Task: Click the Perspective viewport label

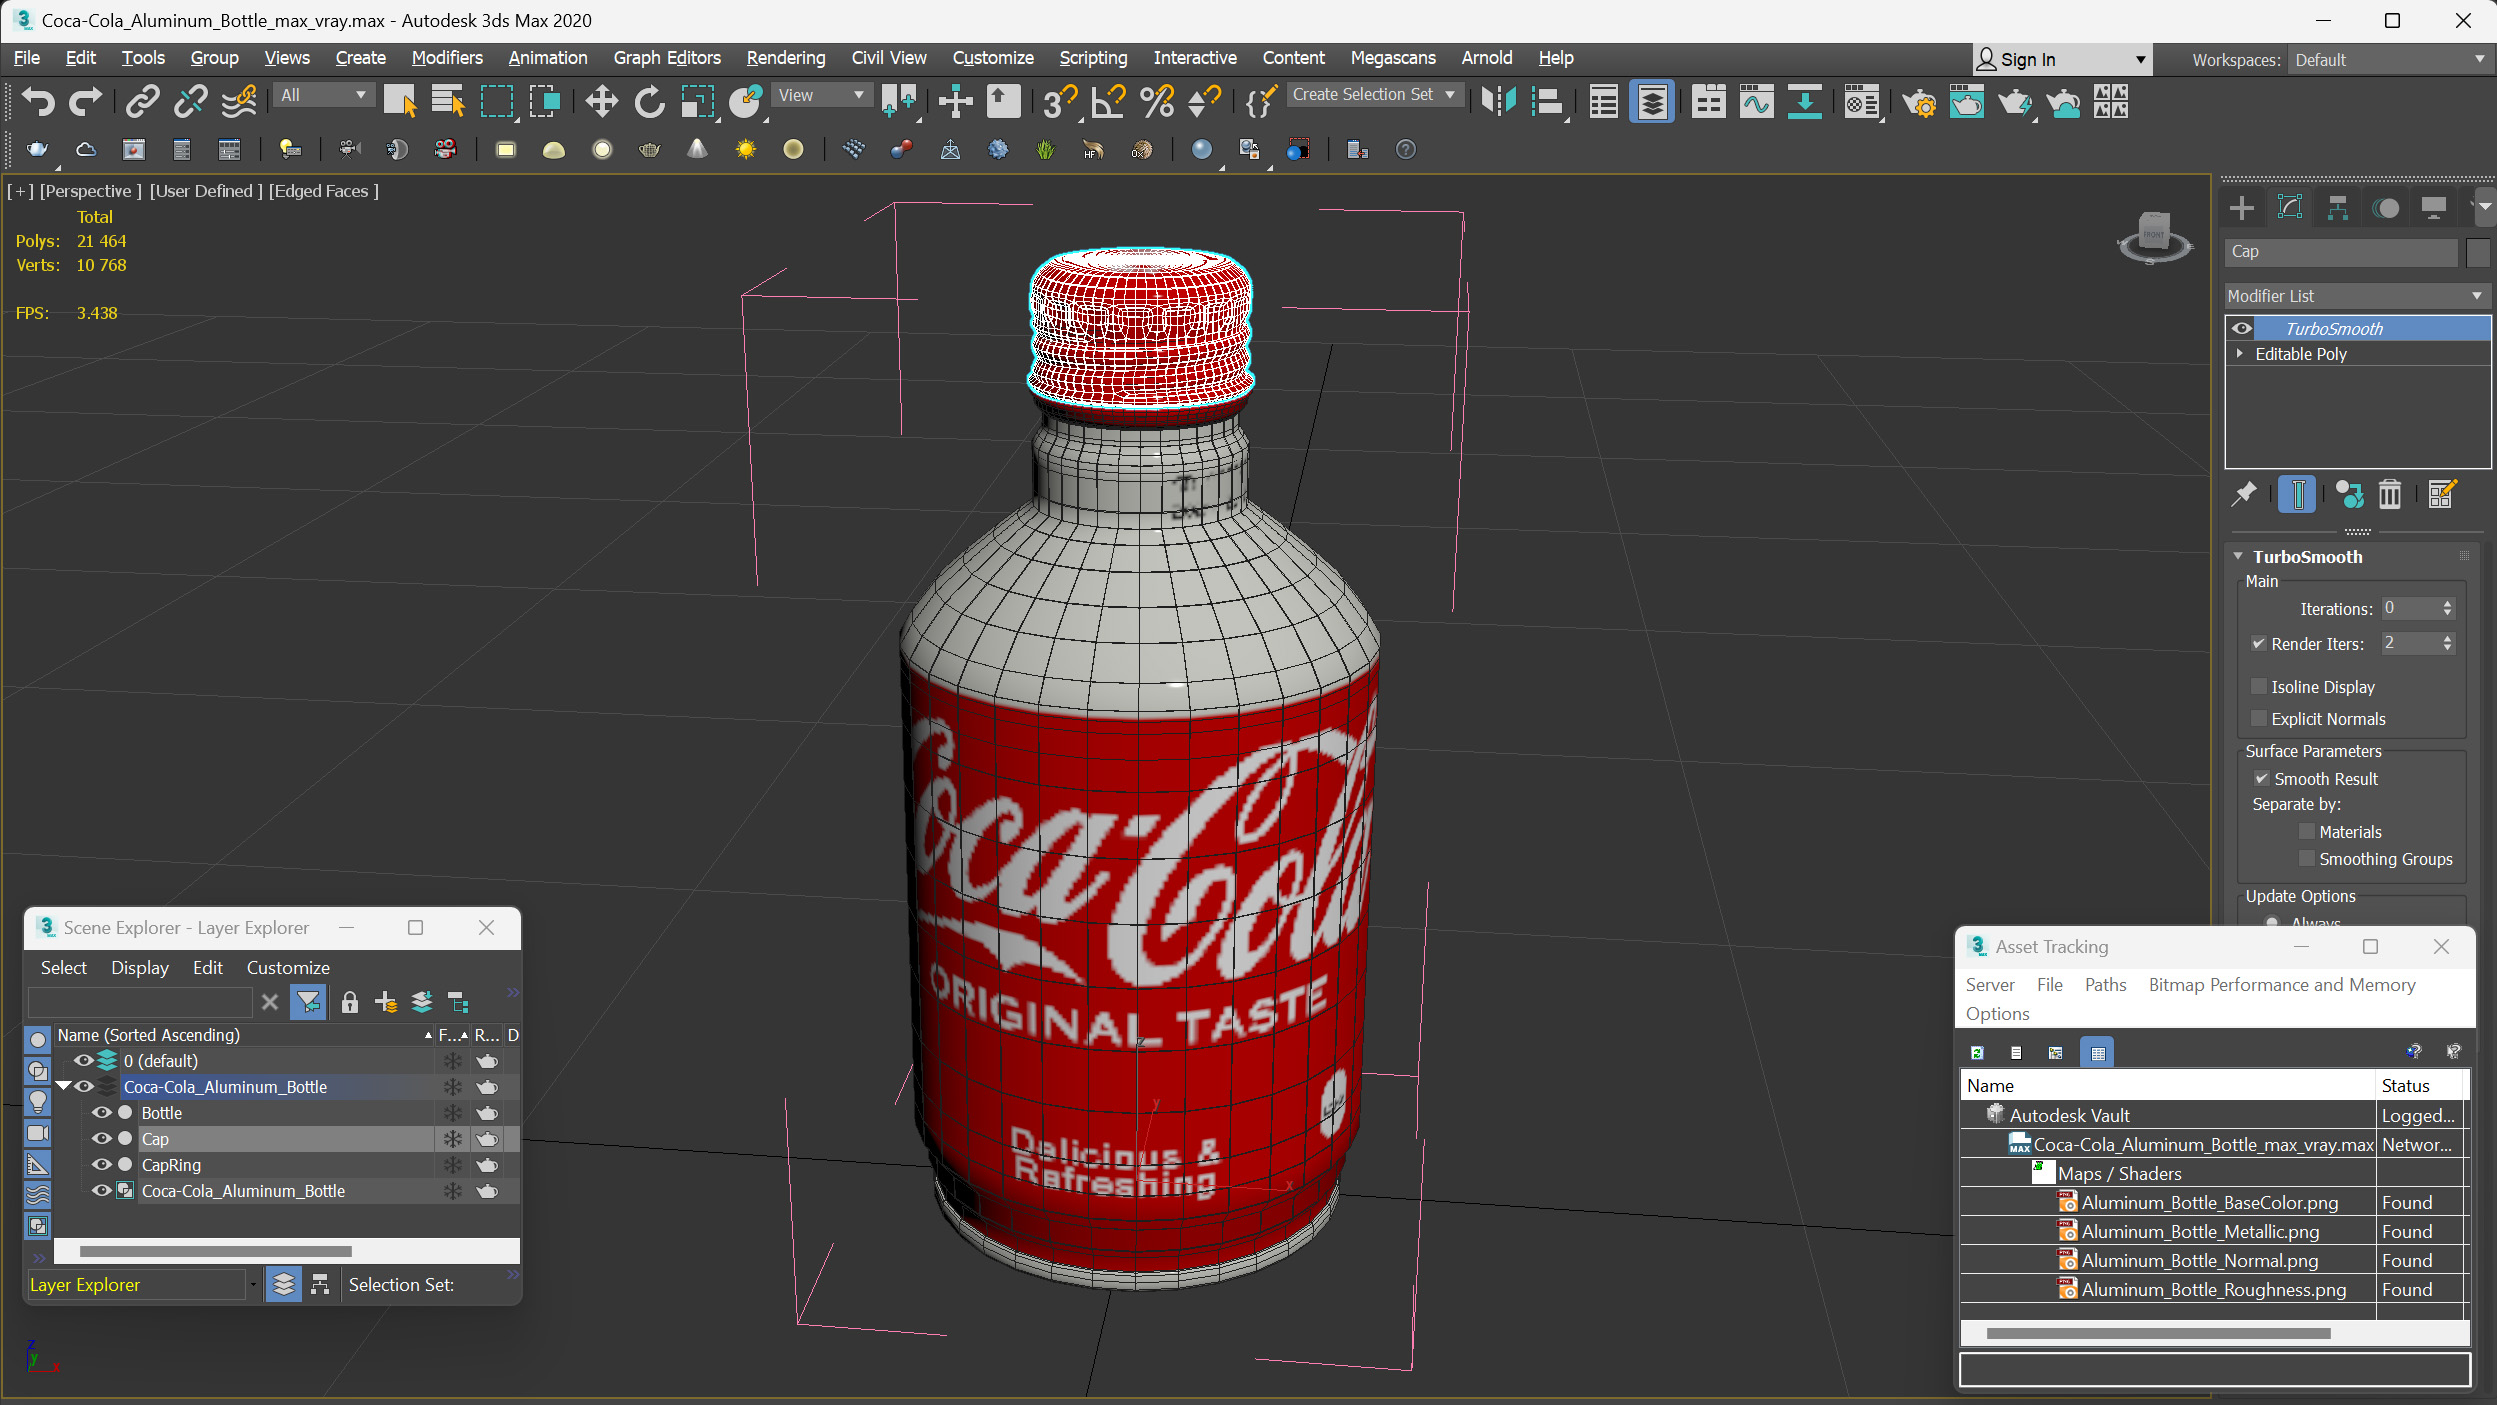Action: (x=90, y=191)
